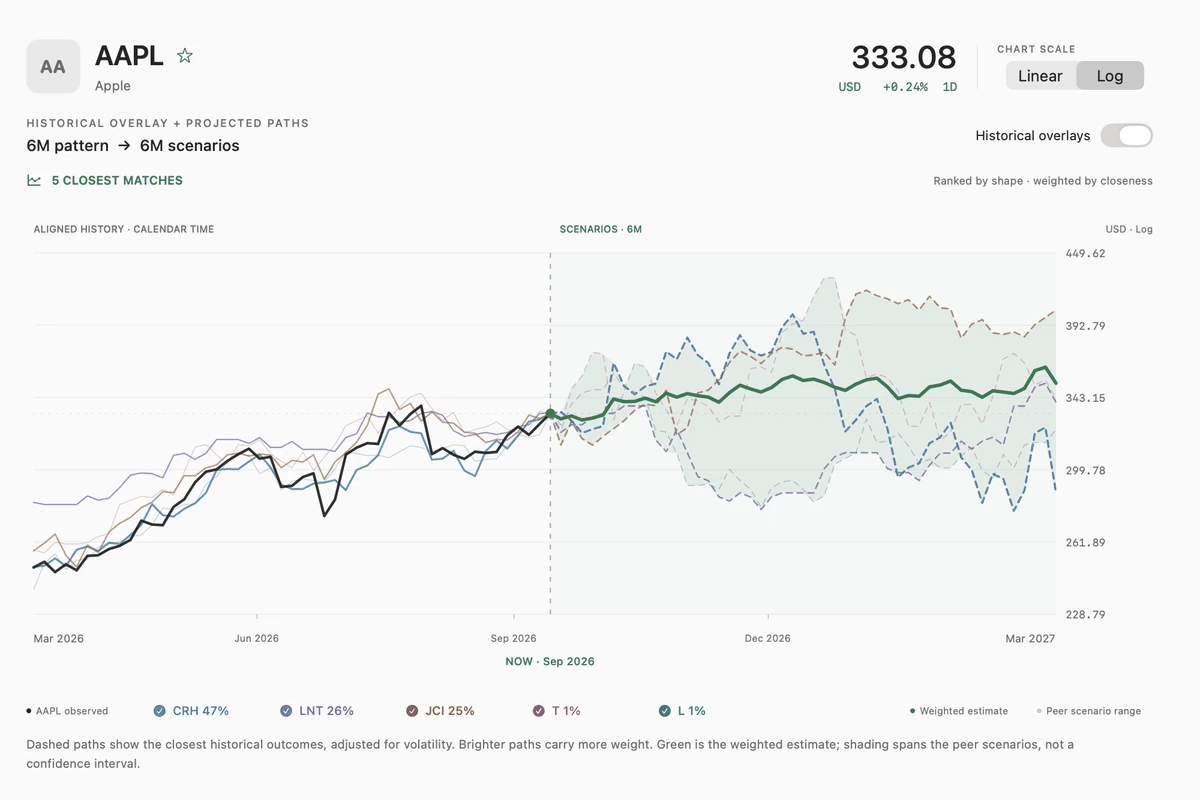Click the SCENARIOS · 6M label
This screenshot has width=1200, height=800.
[x=601, y=229]
